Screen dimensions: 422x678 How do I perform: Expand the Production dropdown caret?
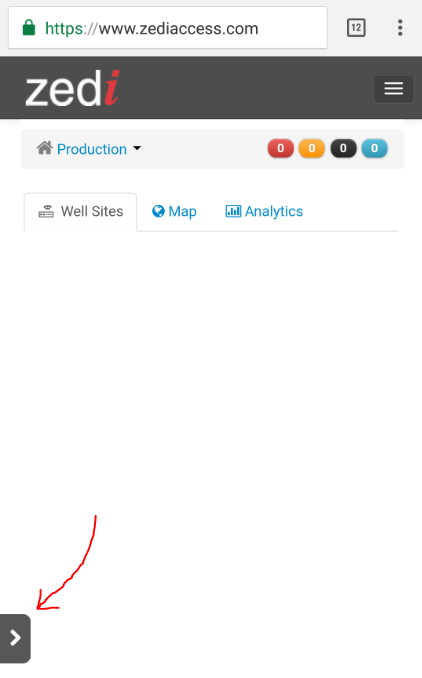click(137, 148)
